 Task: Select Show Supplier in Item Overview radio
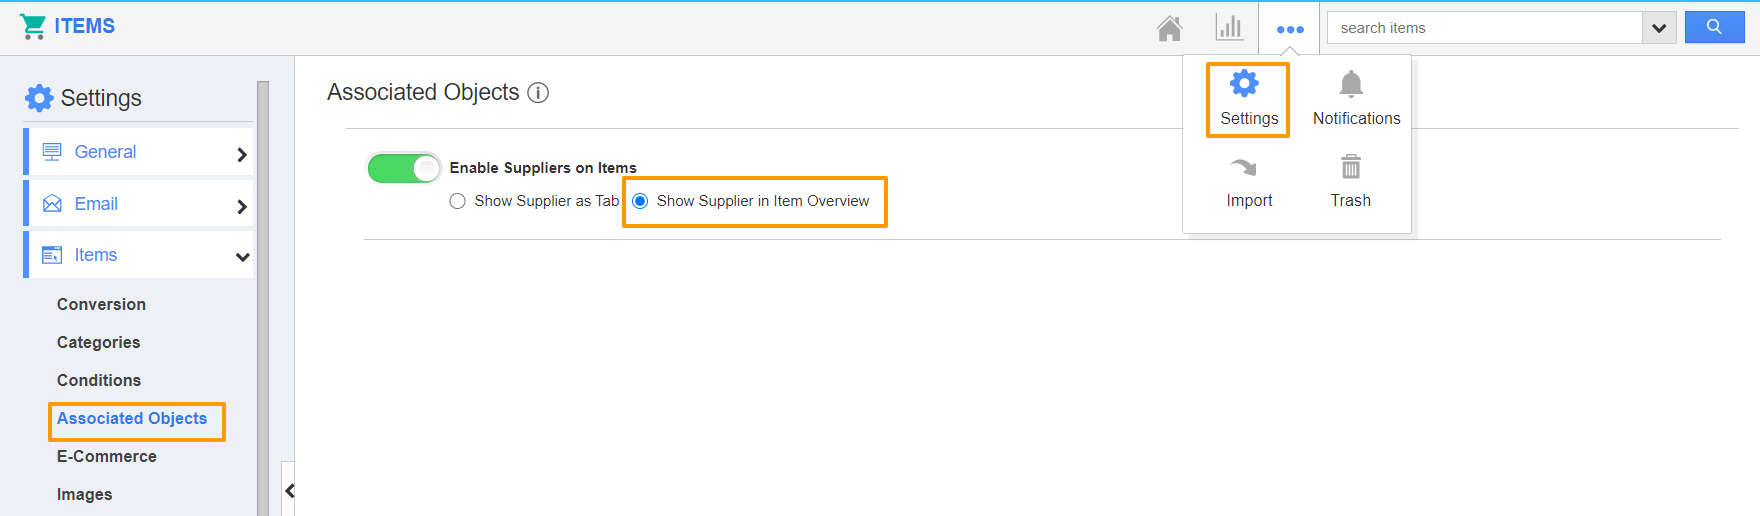[640, 201]
